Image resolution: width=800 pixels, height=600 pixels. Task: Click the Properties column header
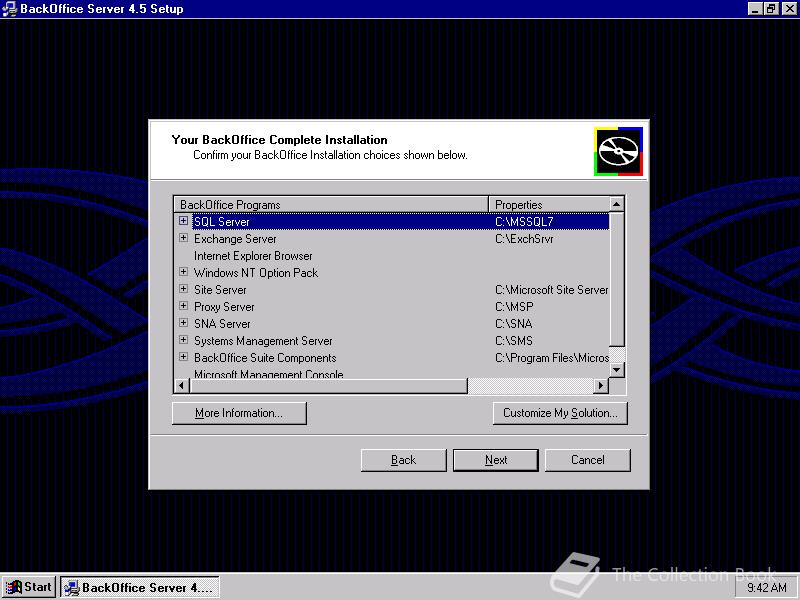click(549, 205)
